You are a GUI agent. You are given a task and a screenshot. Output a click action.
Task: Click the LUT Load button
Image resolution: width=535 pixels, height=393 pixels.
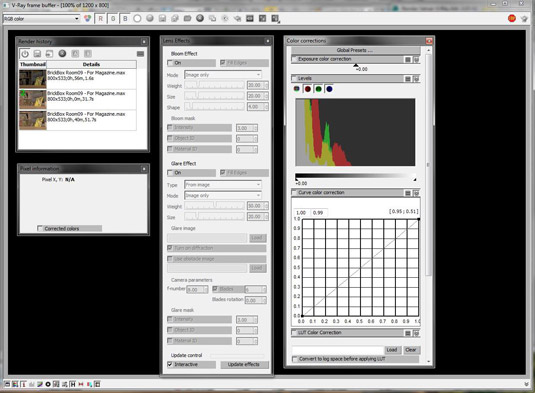pos(392,350)
